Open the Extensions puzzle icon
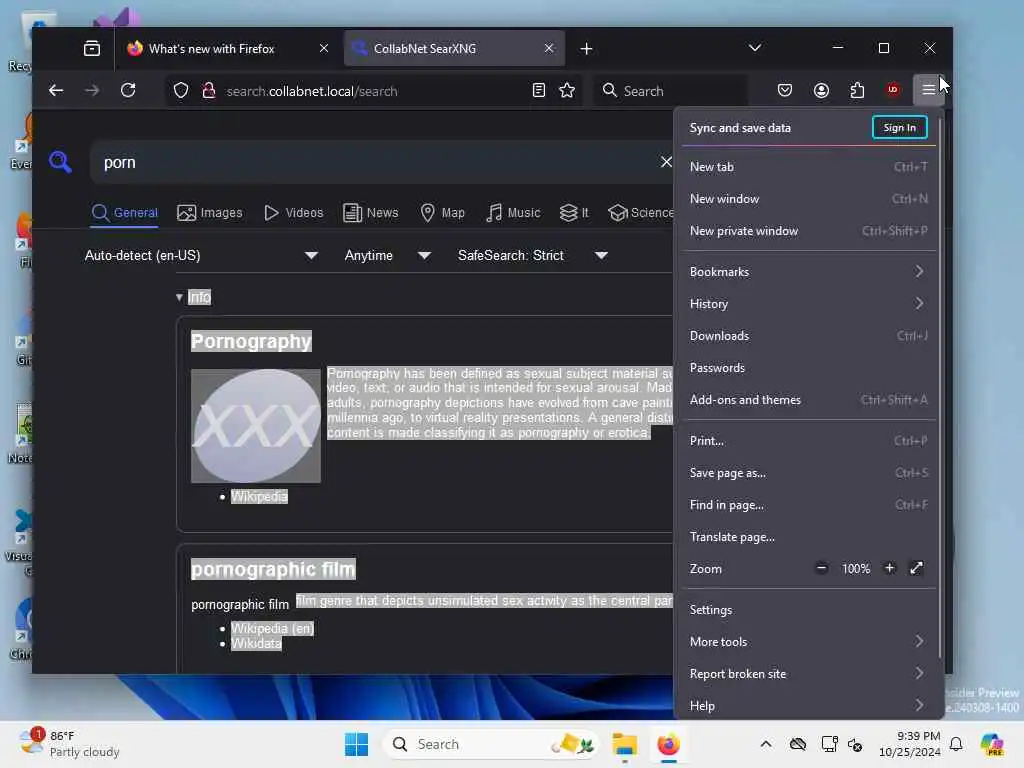1024x768 pixels. 857,91
